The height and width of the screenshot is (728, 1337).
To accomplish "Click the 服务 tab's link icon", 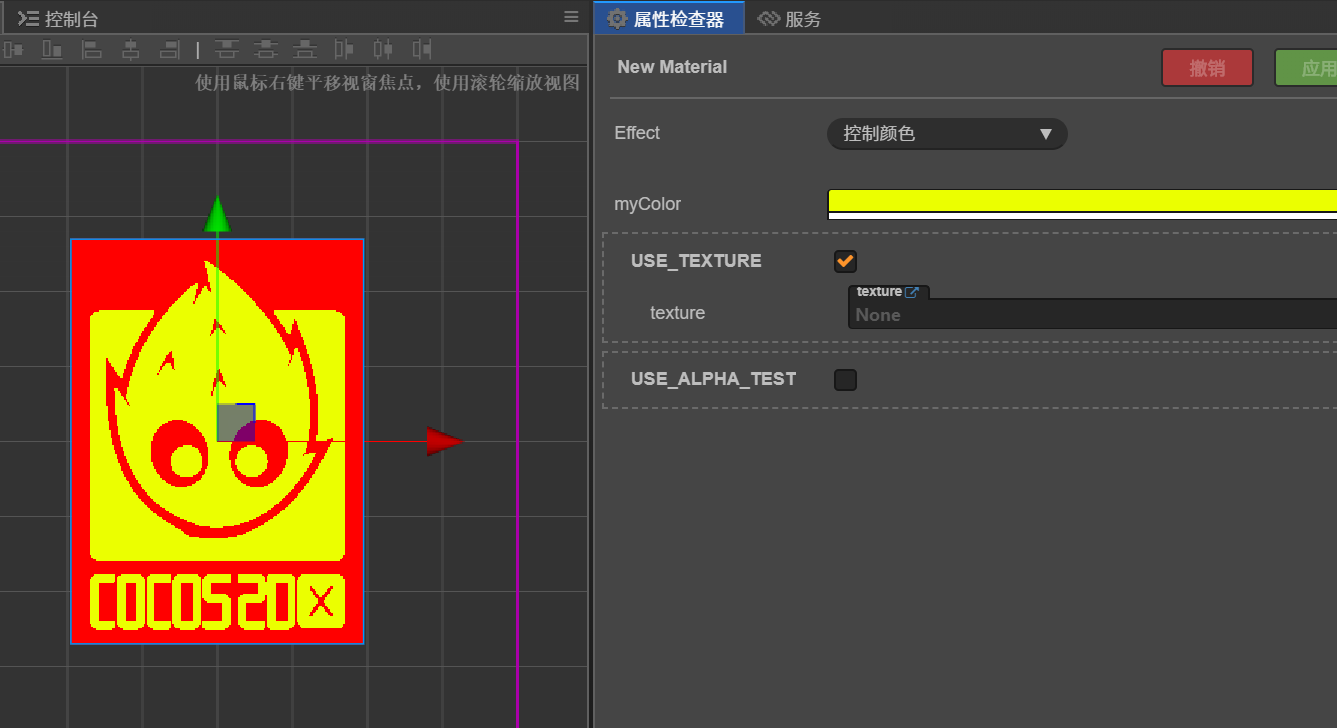I will coord(768,18).
